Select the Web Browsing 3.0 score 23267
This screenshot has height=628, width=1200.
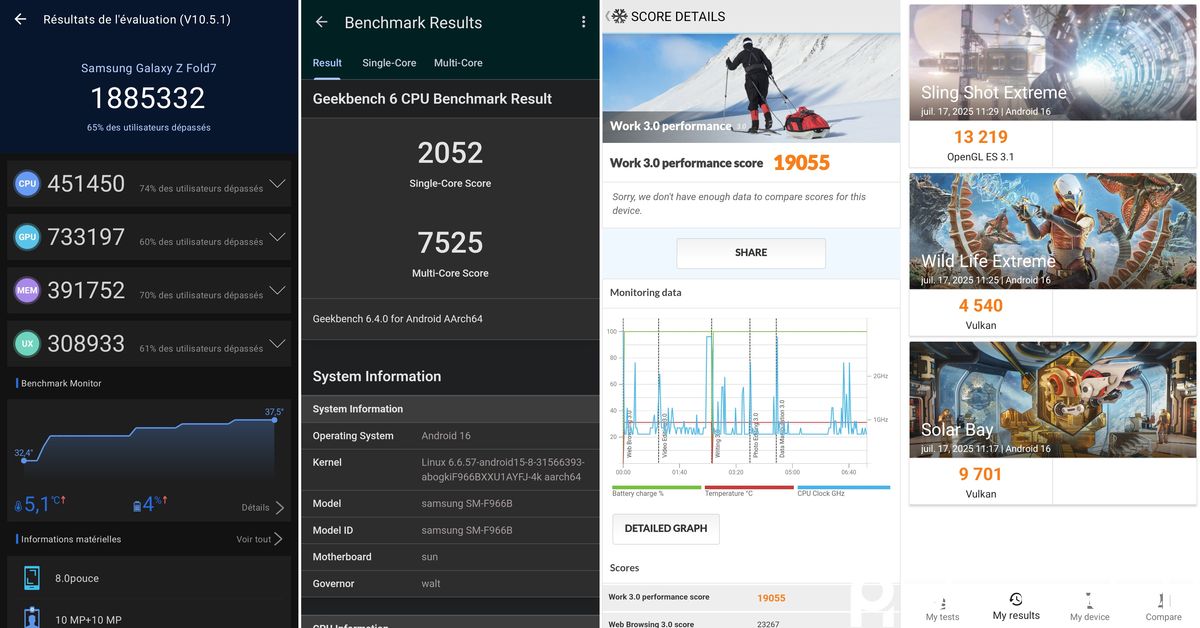[768, 624]
